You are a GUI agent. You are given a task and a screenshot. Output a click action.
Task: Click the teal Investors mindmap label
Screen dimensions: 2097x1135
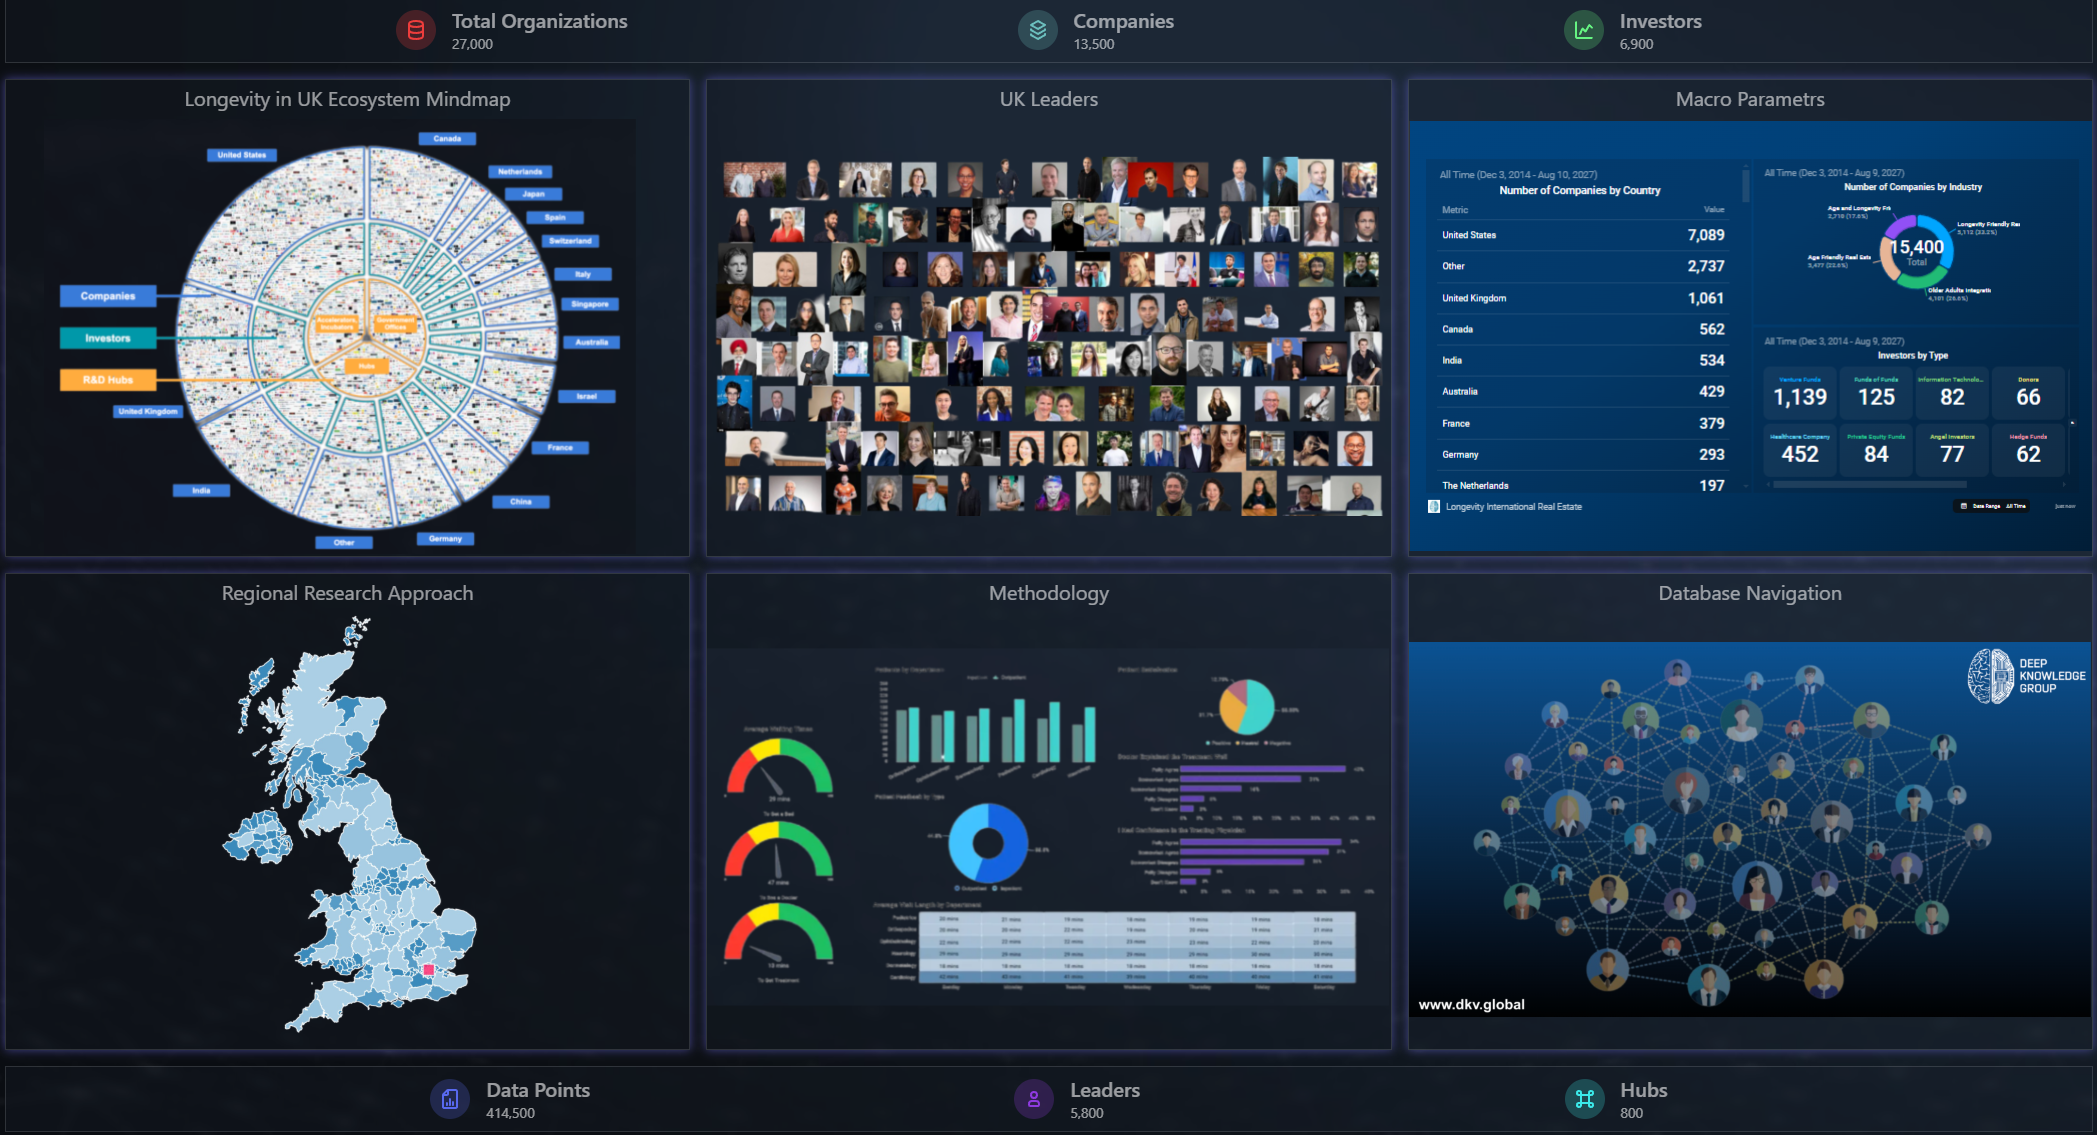pos(108,338)
